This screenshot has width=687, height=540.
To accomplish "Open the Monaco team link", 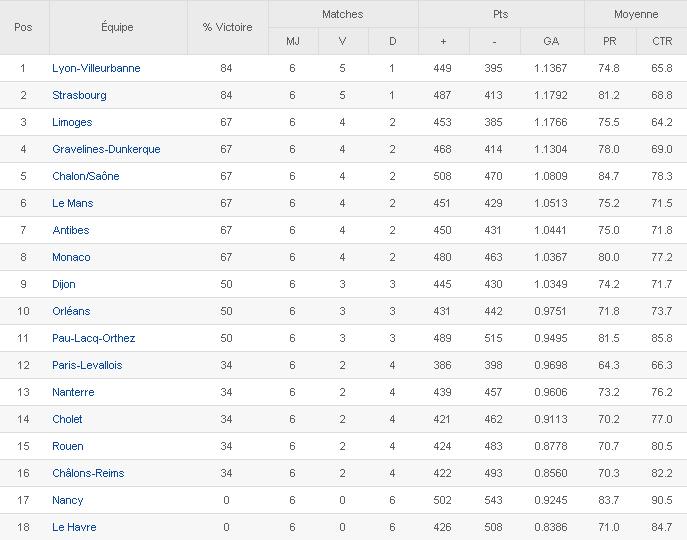I will [71, 257].
